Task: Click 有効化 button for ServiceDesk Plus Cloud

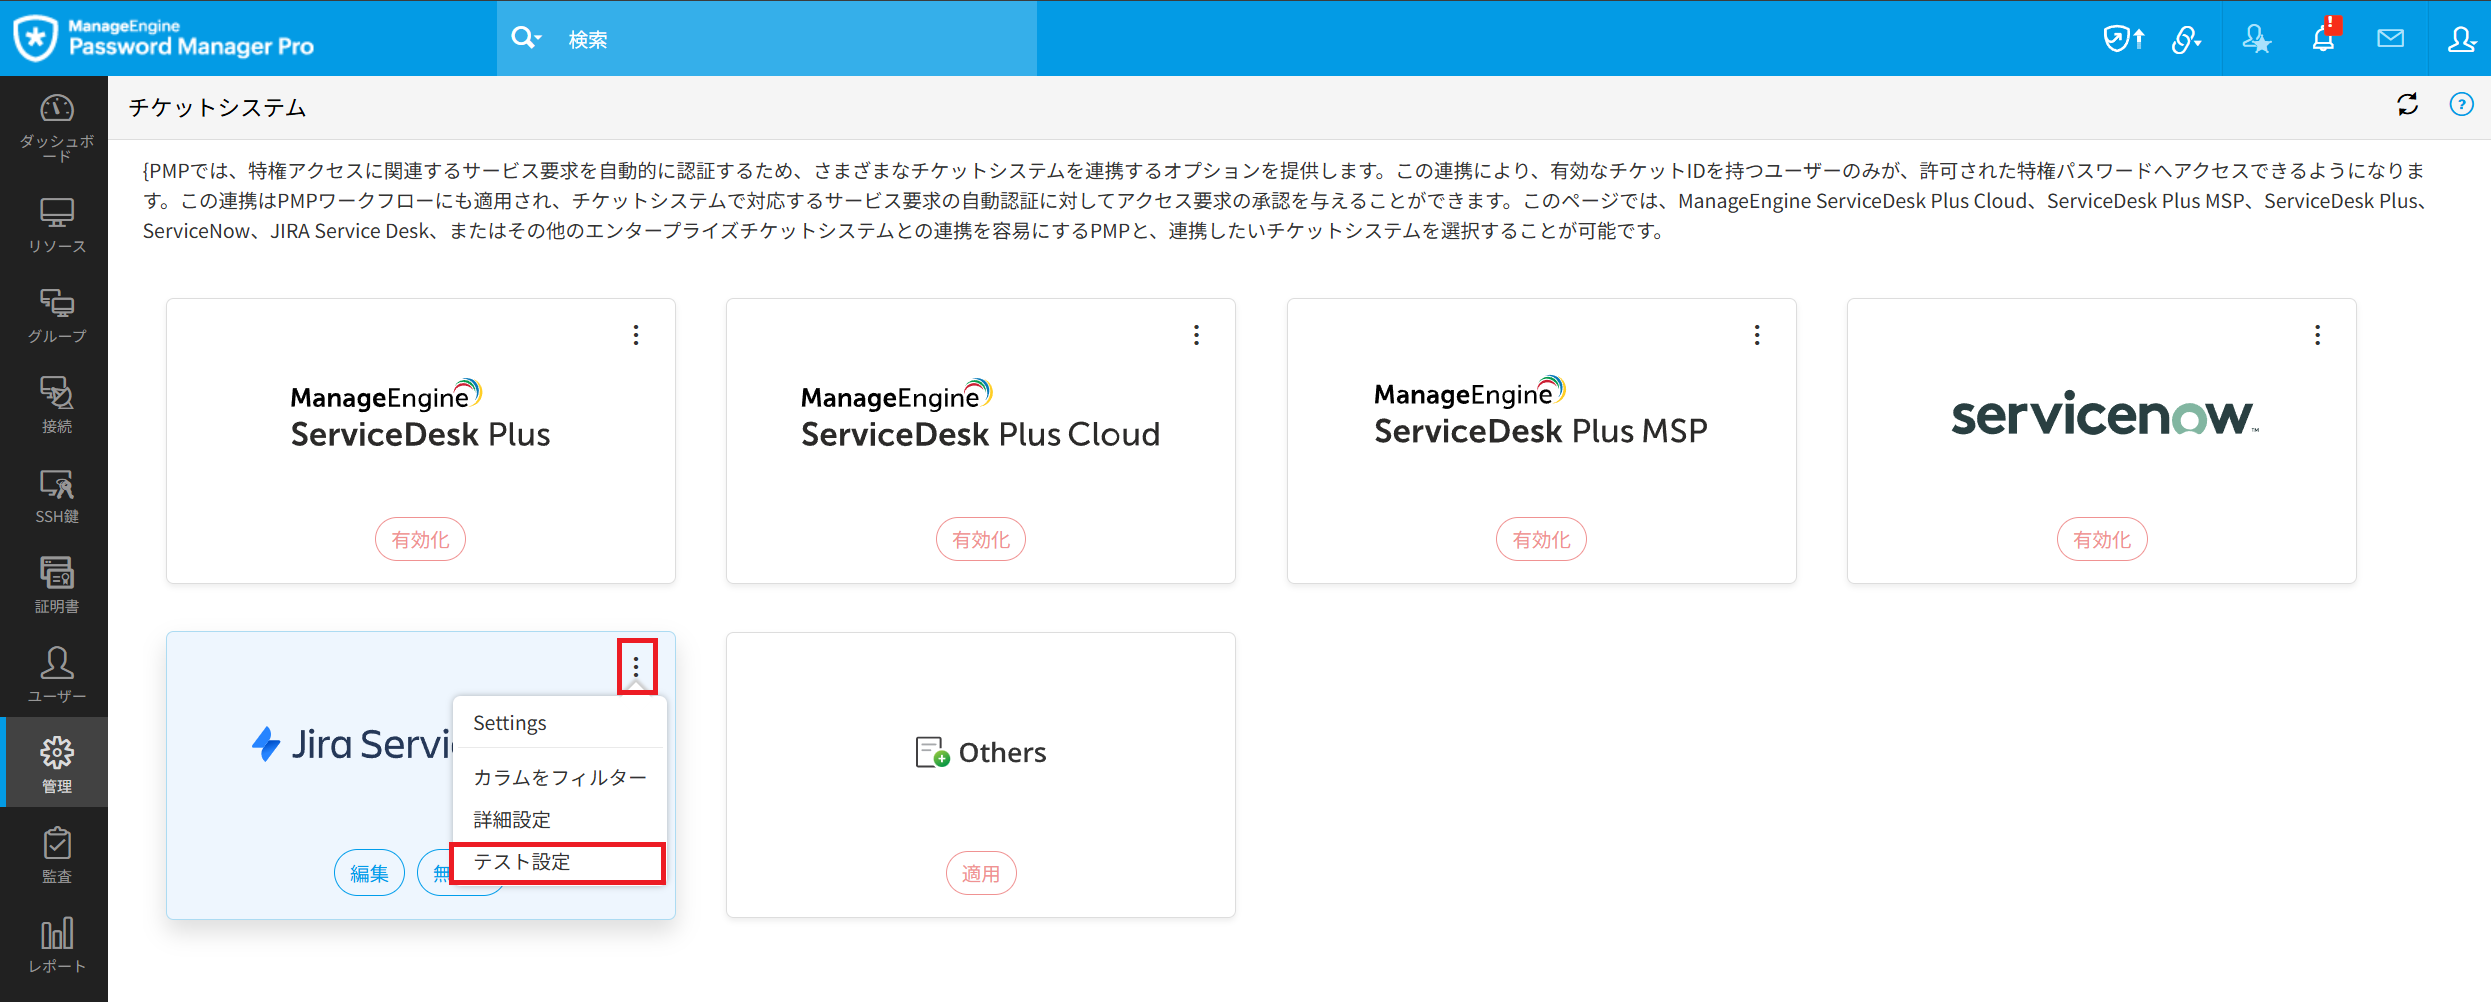Action: tap(980, 540)
